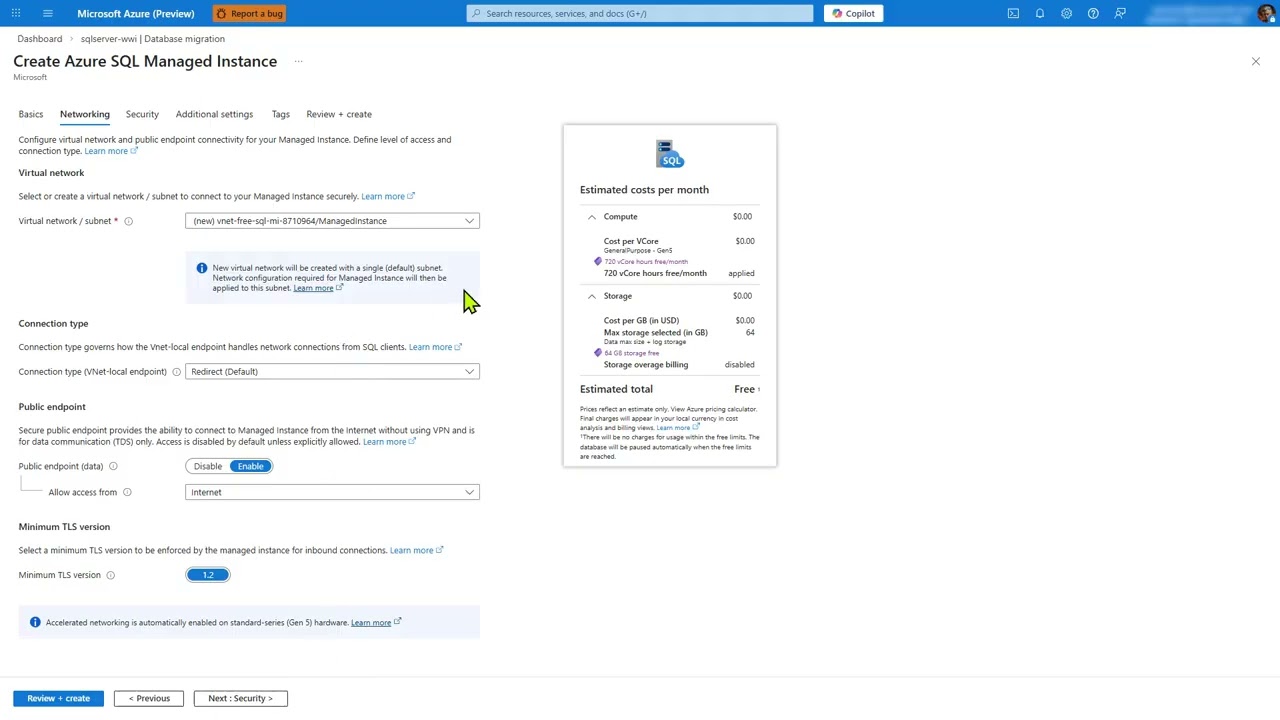Open the Help question mark icon
Image resolution: width=1280 pixels, height=720 pixels.
coord(1093,13)
